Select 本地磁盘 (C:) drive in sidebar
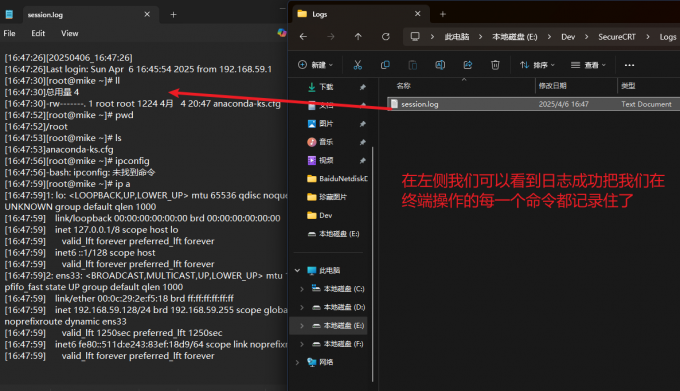The width and height of the screenshot is (680, 391). point(339,289)
